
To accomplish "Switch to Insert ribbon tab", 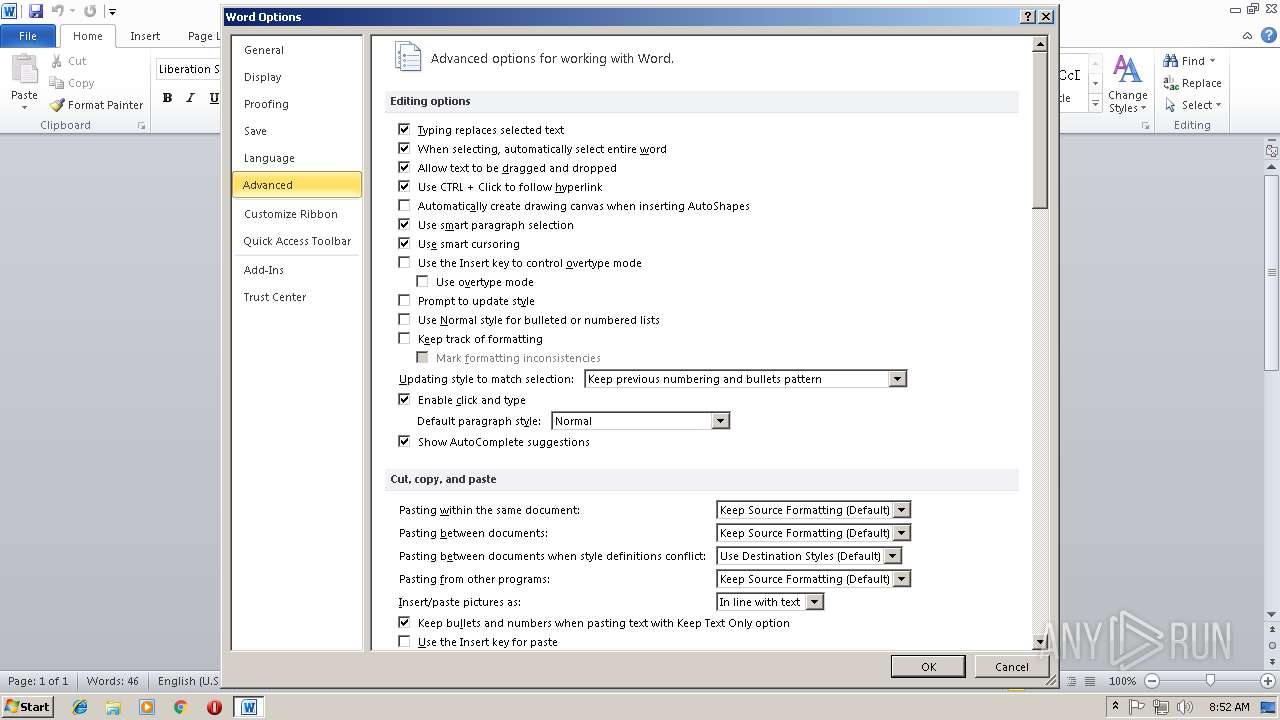I will 145,36.
